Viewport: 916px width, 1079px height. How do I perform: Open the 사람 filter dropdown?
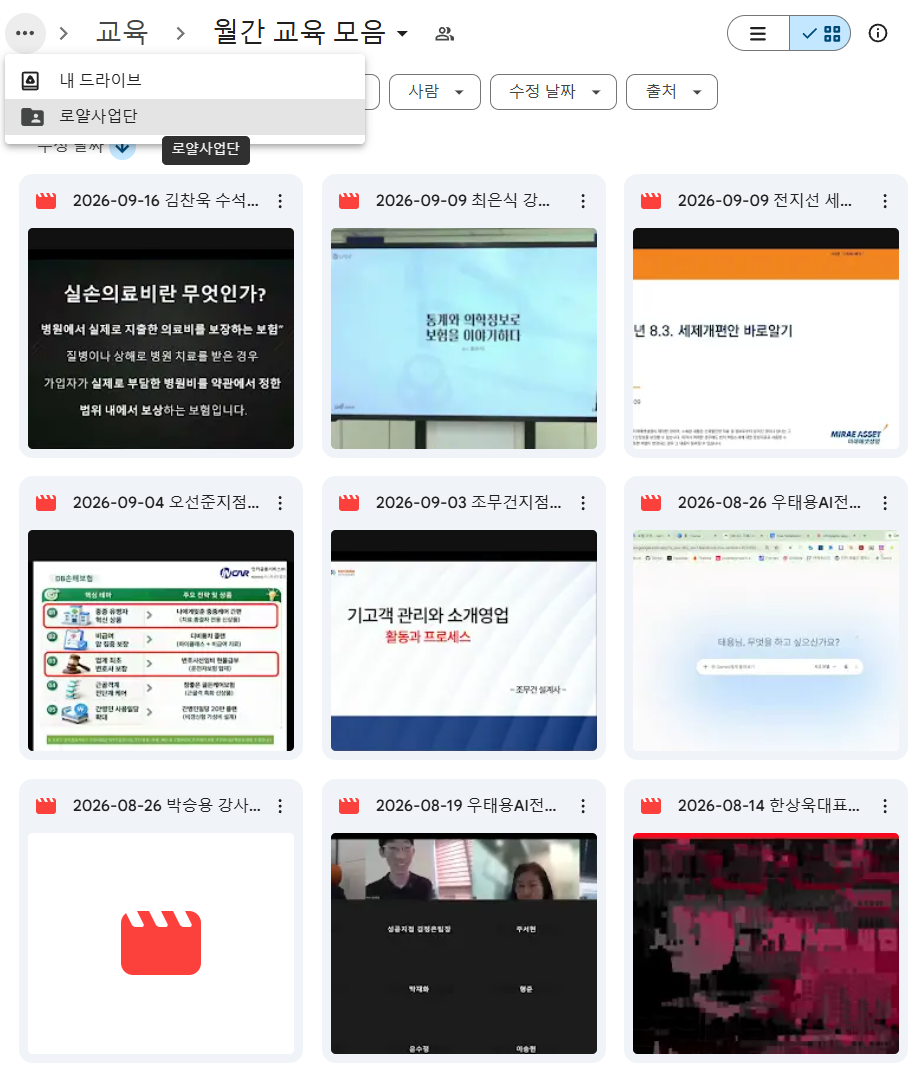coord(435,92)
